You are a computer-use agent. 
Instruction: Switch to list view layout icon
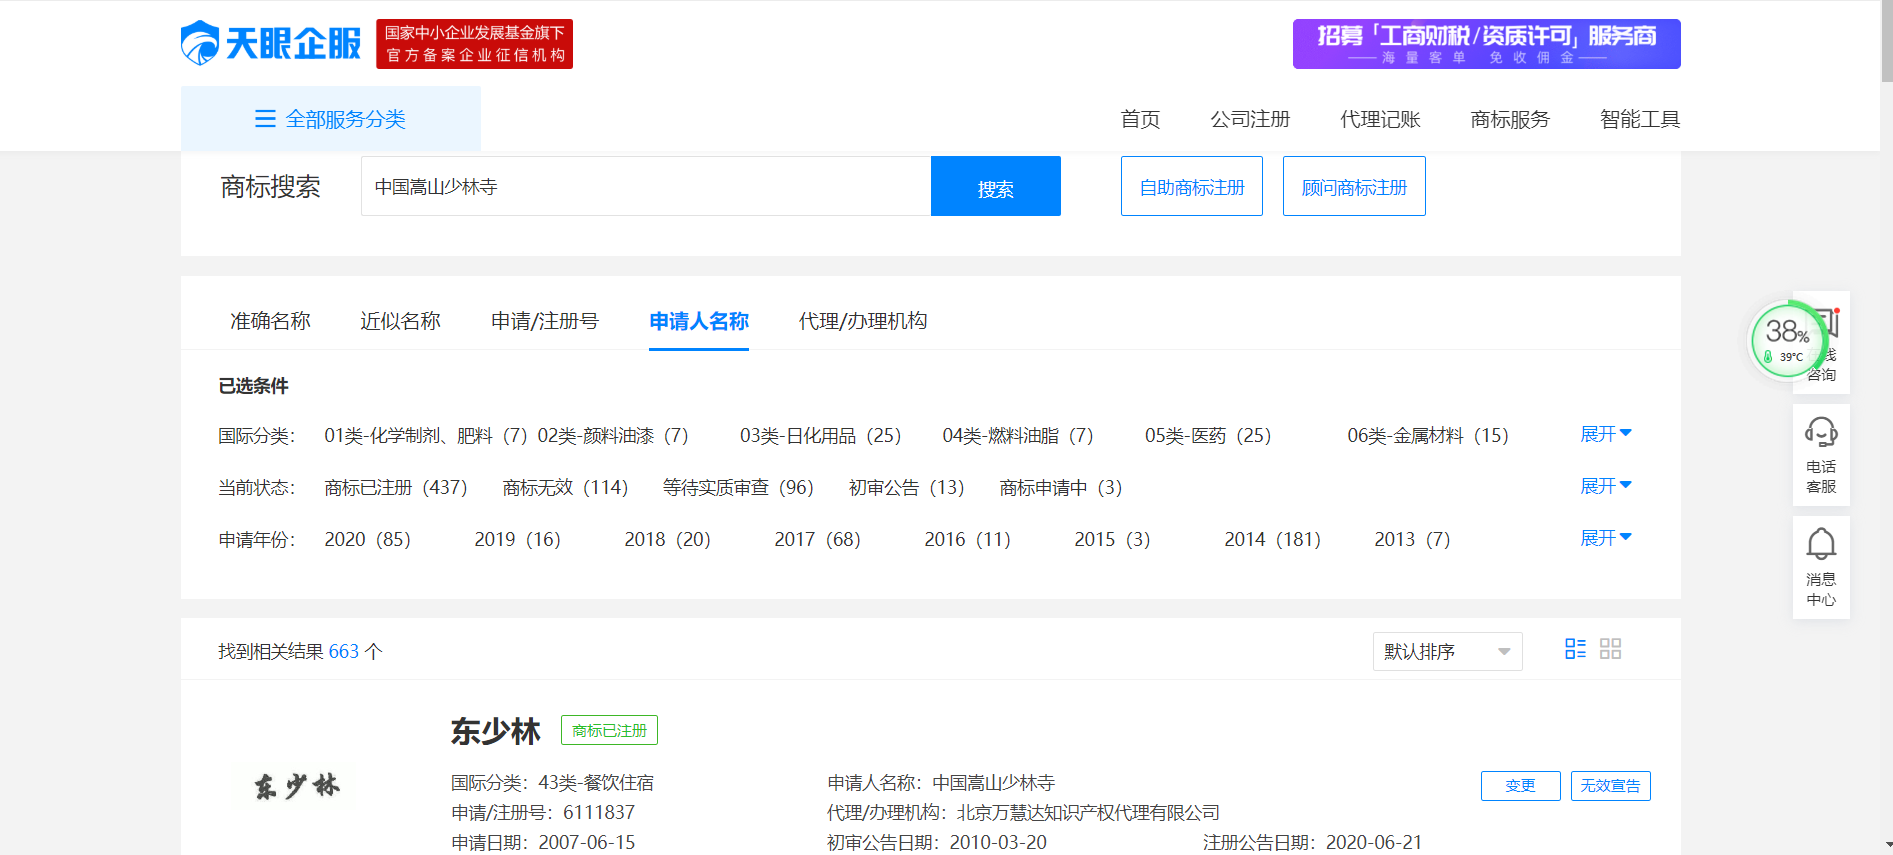(x=1575, y=649)
